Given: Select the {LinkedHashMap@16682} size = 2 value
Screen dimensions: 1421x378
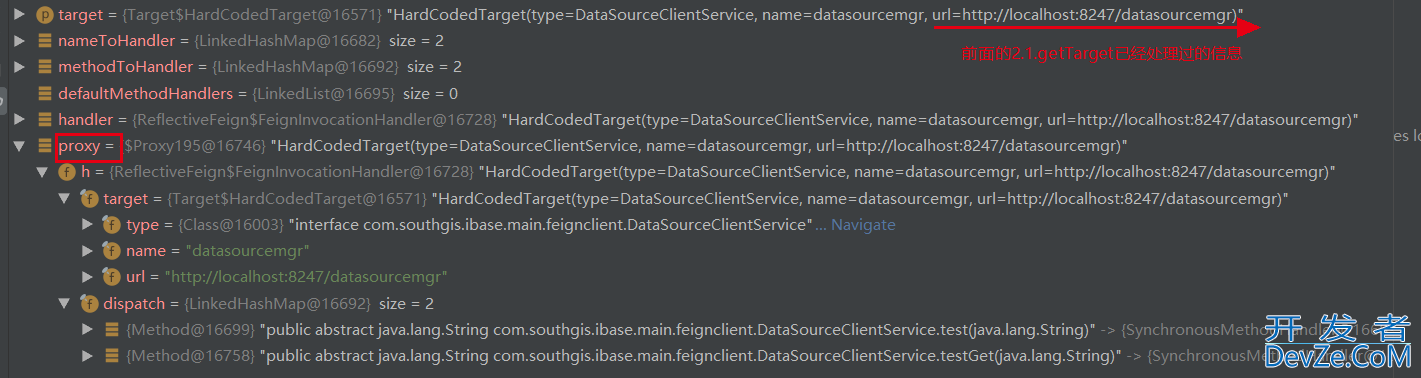Looking at the screenshot, I should [318, 41].
